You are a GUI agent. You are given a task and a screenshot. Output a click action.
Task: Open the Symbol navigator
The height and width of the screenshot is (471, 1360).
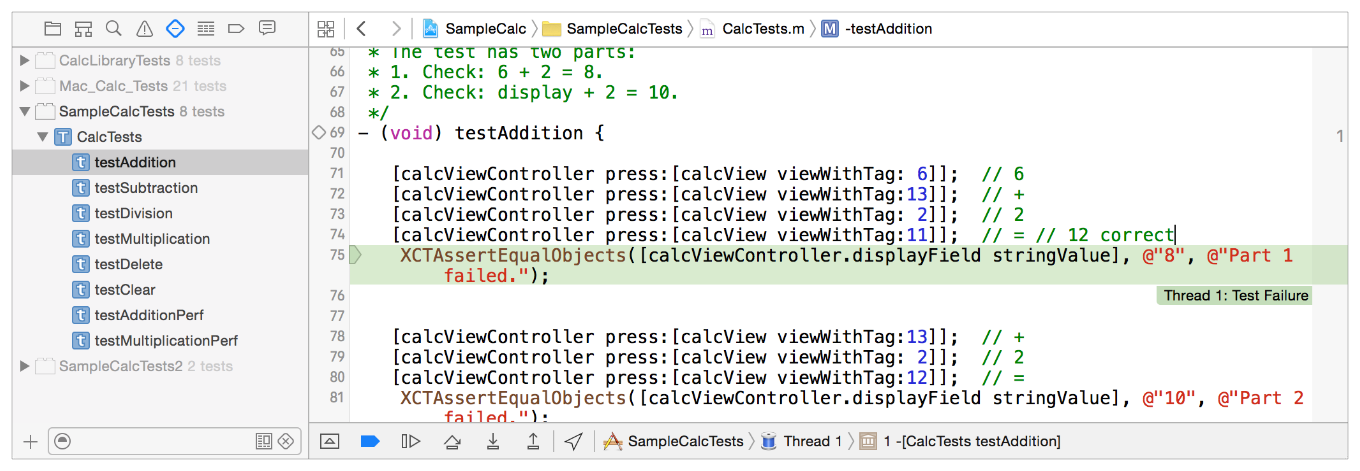(x=84, y=28)
